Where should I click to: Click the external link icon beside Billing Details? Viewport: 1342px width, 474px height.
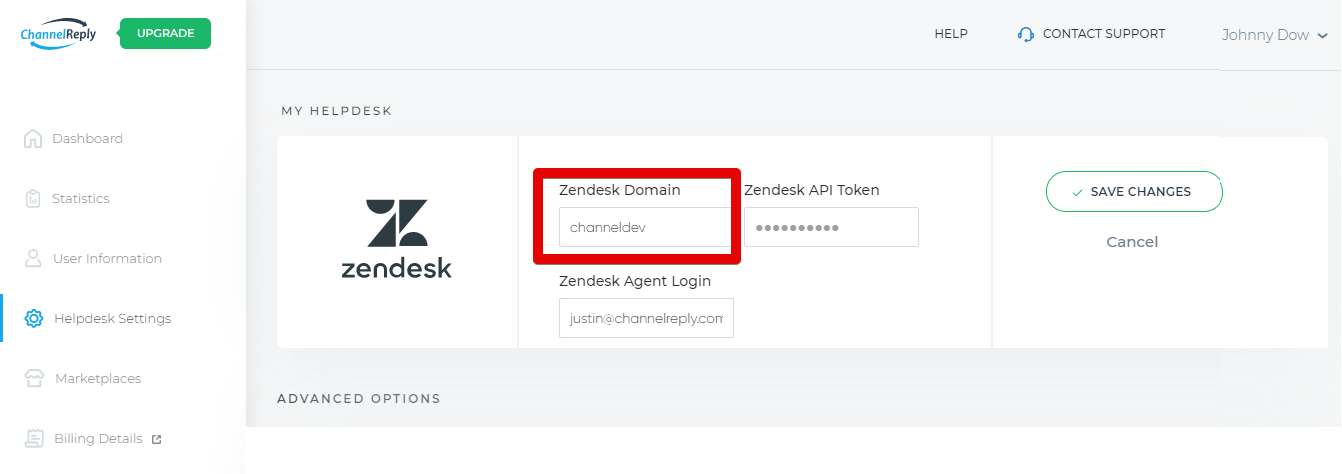pyautogui.click(x=156, y=439)
